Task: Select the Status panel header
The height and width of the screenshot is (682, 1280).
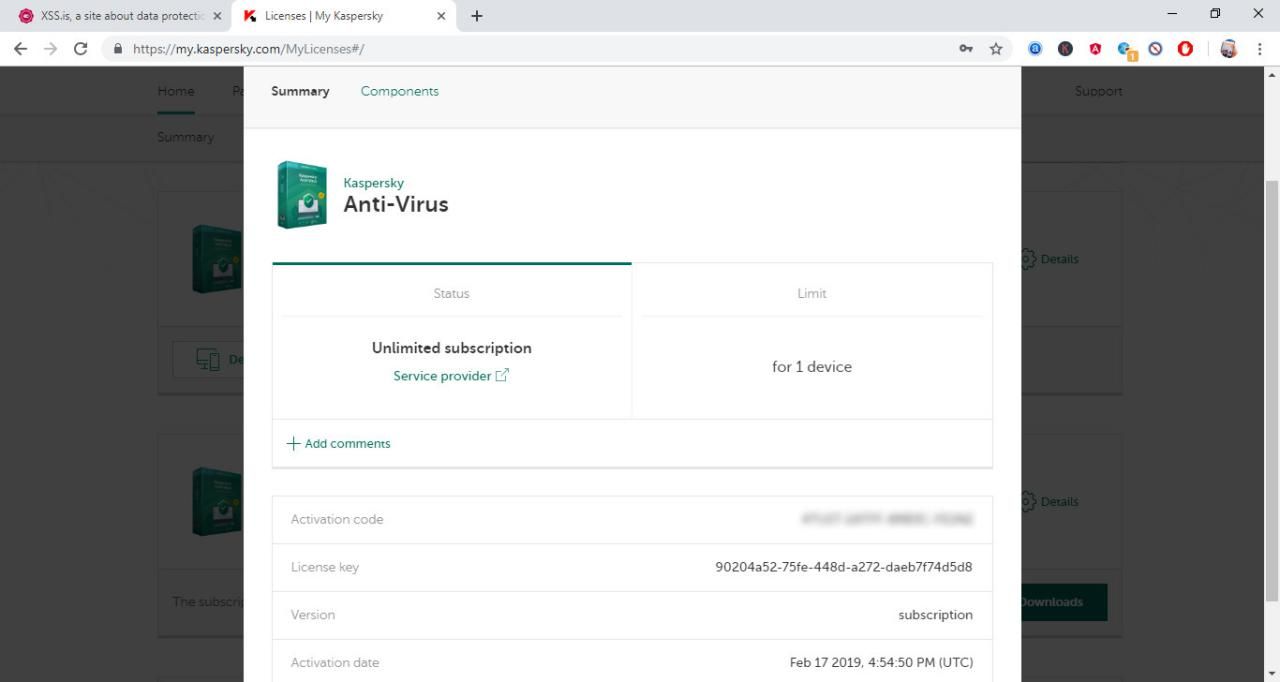Action: pos(451,293)
